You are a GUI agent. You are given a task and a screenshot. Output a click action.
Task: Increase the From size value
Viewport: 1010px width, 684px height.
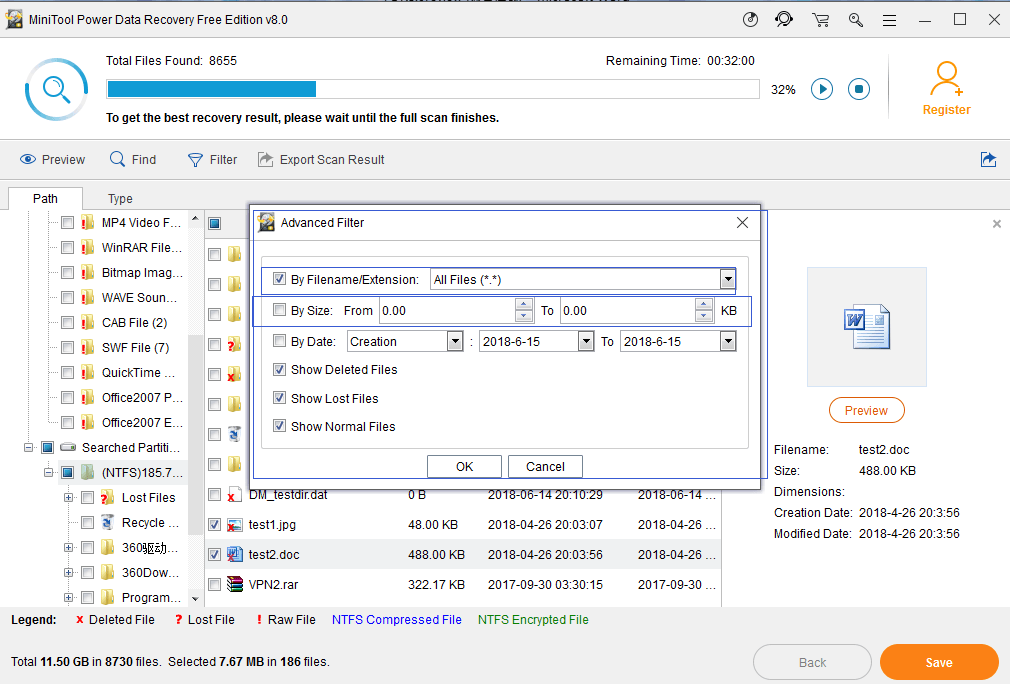(x=524, y=304)
